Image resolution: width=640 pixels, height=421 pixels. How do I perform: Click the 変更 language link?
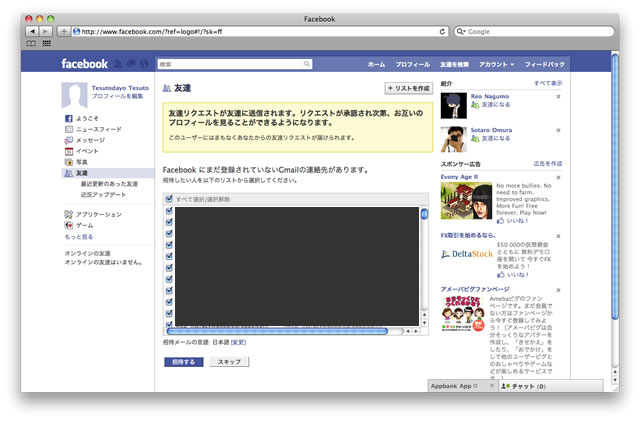pyautogui.click(x=238, y=343)
